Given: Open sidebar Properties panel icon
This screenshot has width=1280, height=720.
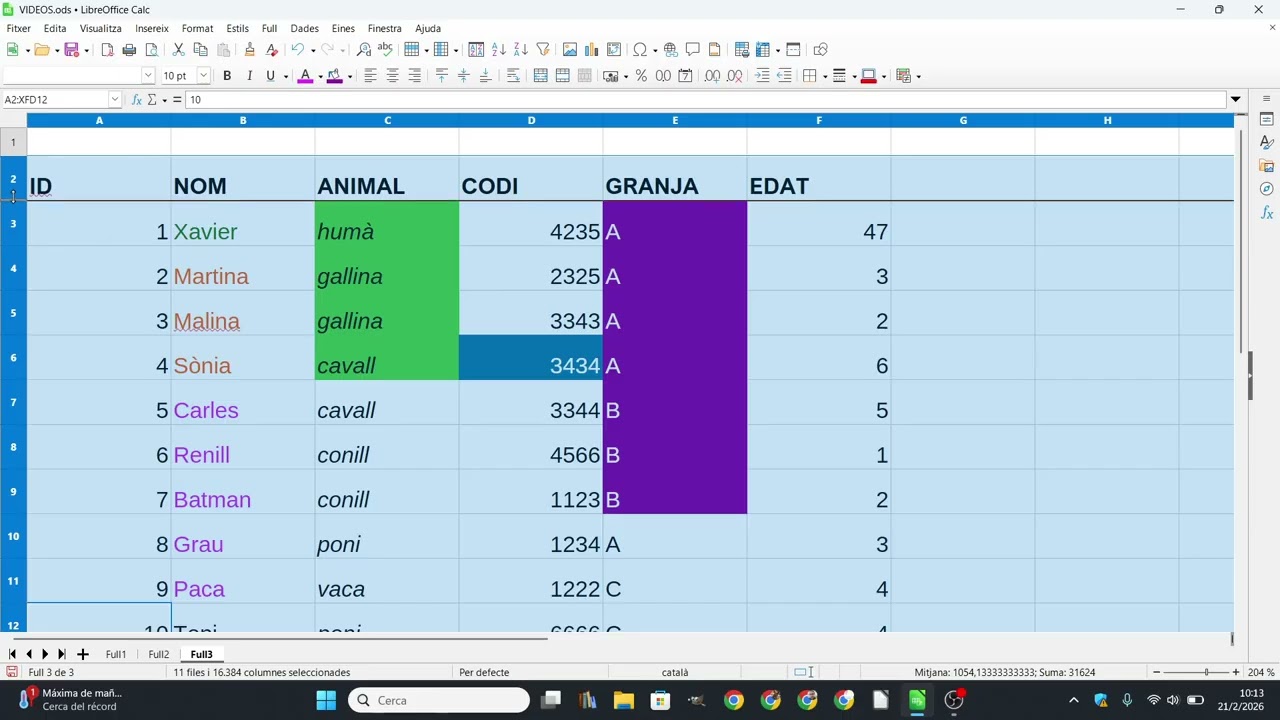Looking at the screenshot, I should (x=1267, y=119).
